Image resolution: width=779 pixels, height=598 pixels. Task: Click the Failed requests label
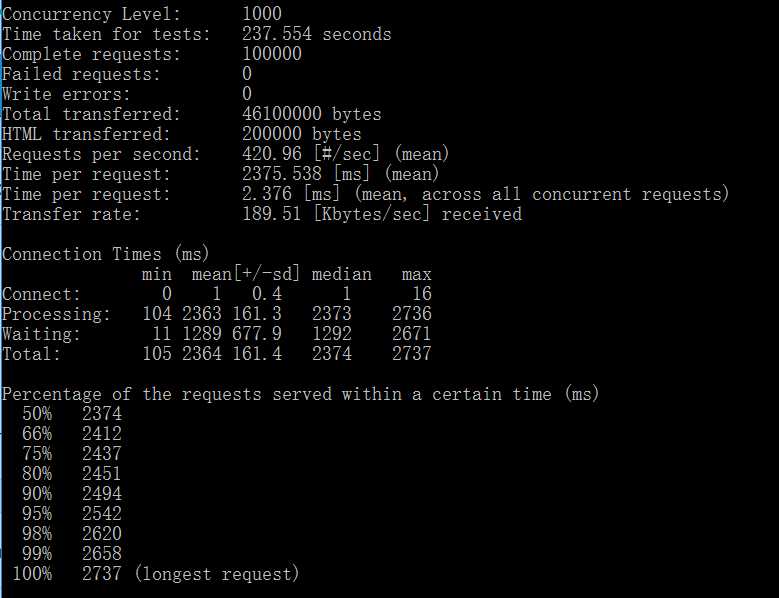pos(81,74)
